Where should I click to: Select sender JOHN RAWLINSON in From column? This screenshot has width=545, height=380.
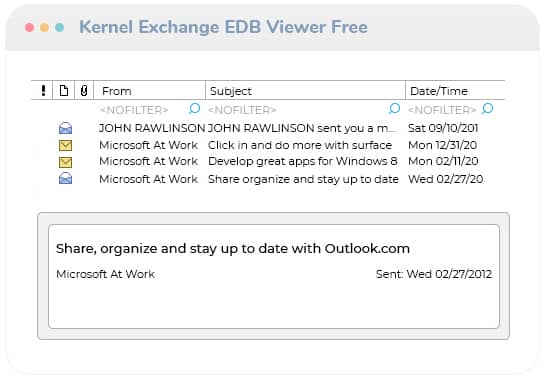152,128
